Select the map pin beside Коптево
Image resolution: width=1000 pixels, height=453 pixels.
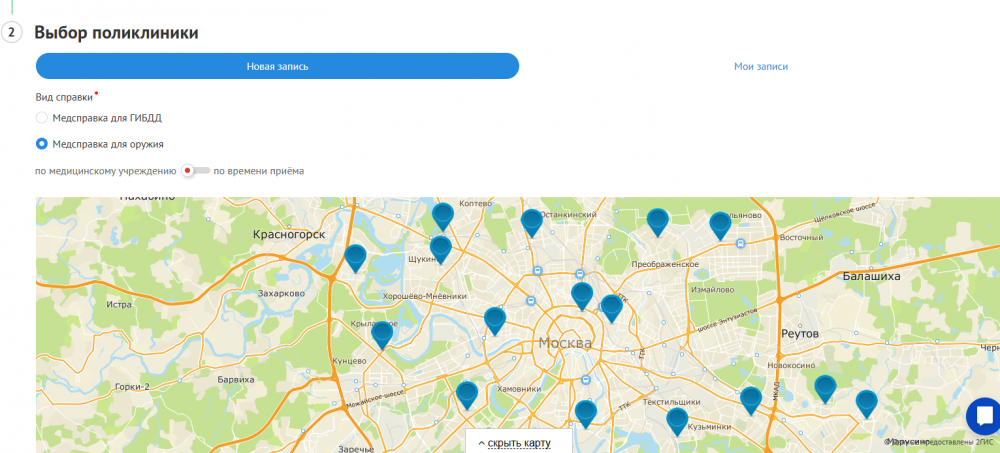click(x=443, y=215)
